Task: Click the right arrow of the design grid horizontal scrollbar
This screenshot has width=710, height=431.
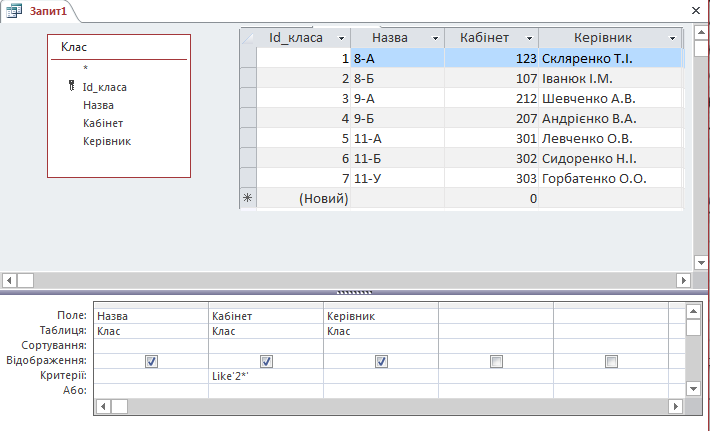Action: pos(675,406)
